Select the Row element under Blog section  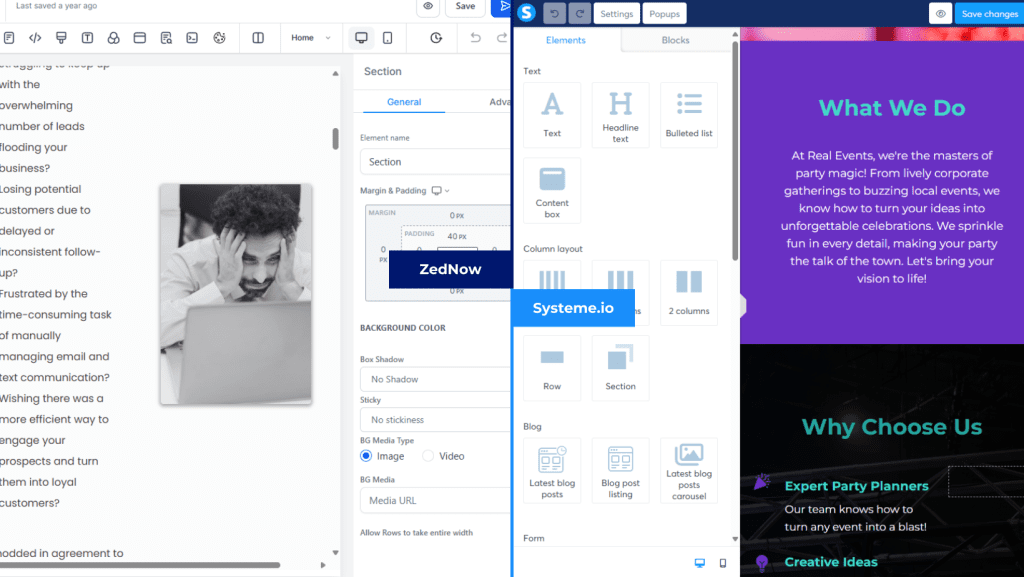click(552, 366)
